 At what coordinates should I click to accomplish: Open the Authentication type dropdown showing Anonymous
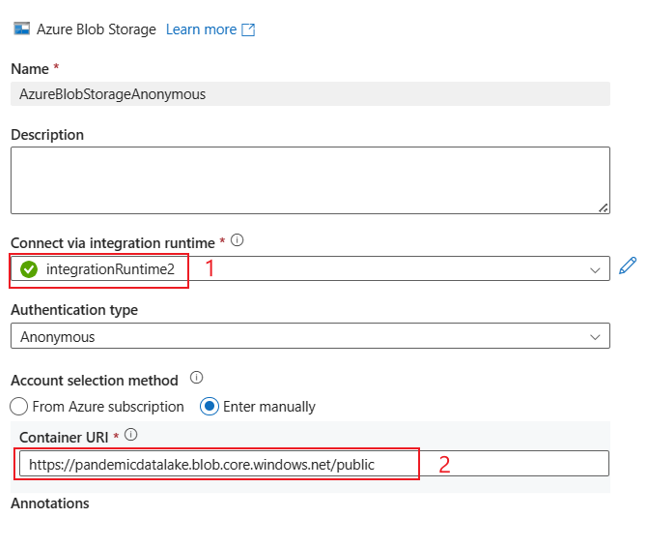(310, 337)
